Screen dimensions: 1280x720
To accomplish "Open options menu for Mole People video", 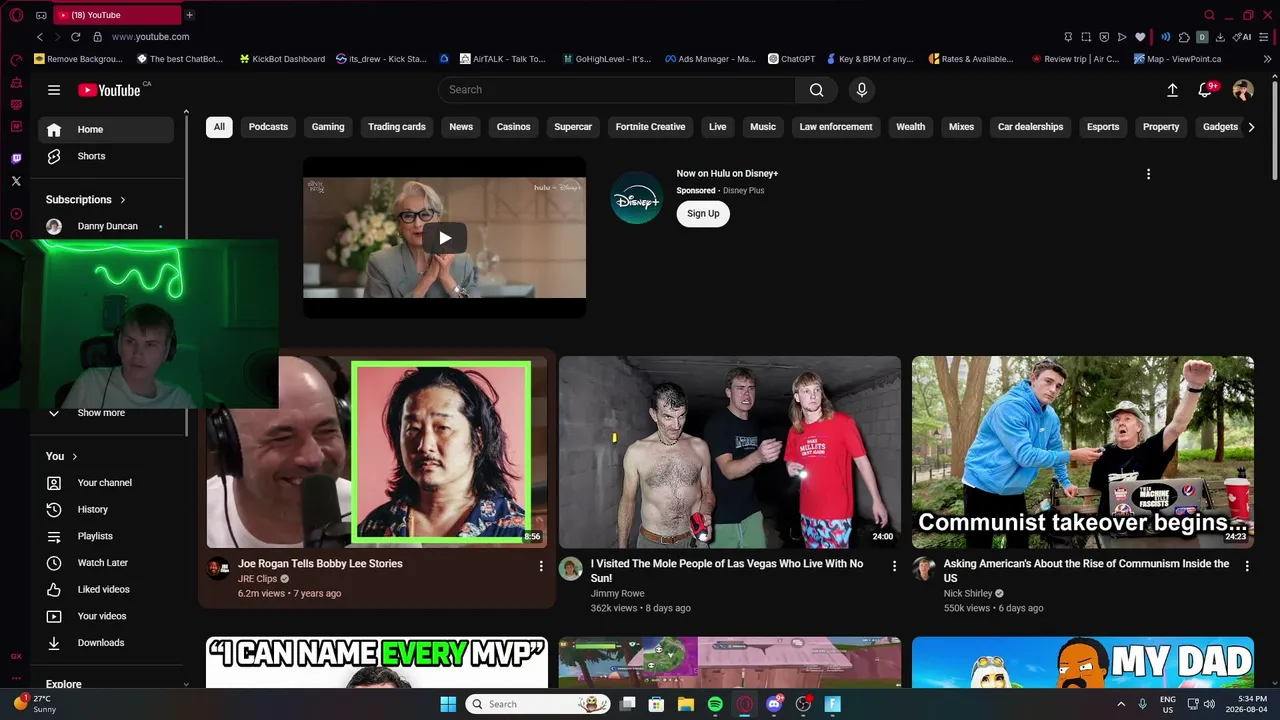I will click(894, 566).
